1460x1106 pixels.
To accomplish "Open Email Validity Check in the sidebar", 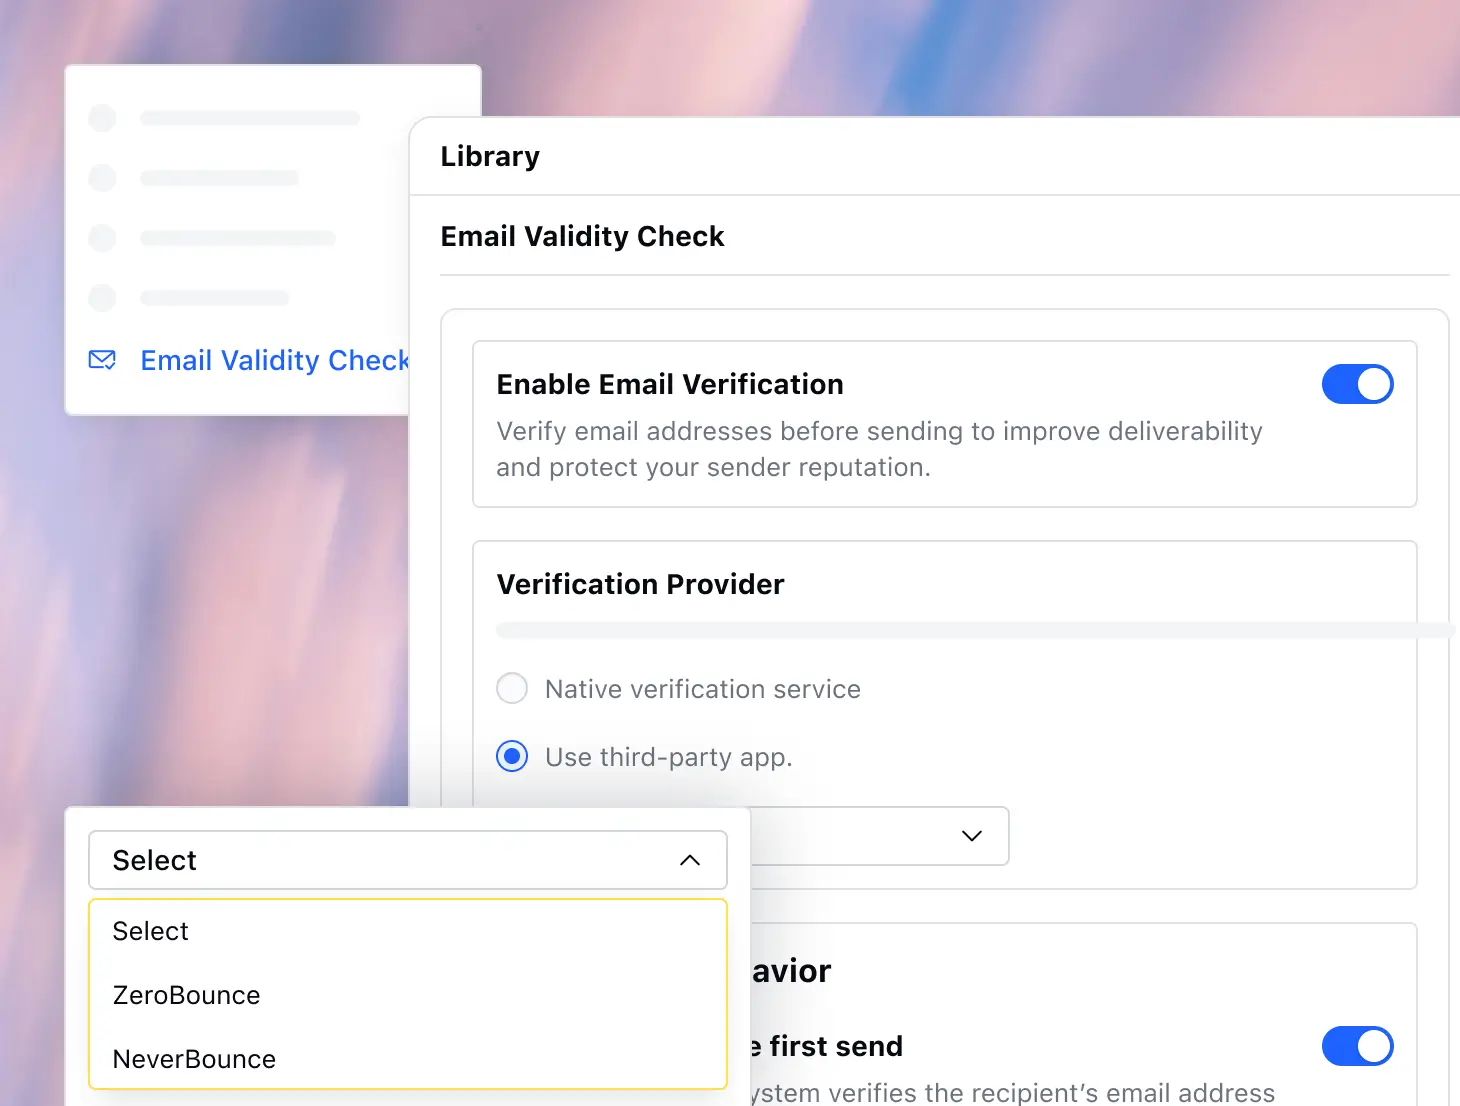I will [x=274, y=360].
